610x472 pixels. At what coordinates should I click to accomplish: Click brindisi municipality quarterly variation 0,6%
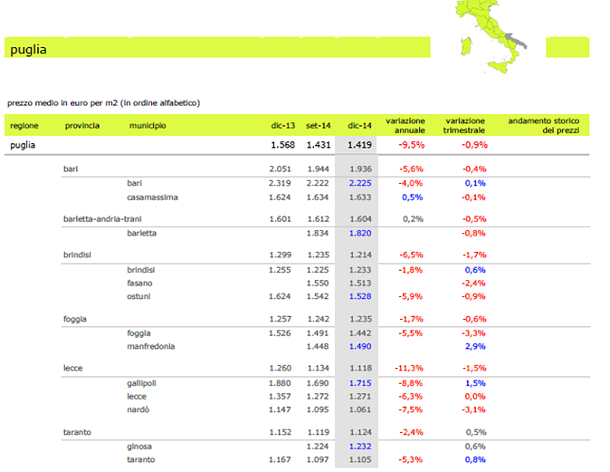pyautogui.click(x=475, y=270)
